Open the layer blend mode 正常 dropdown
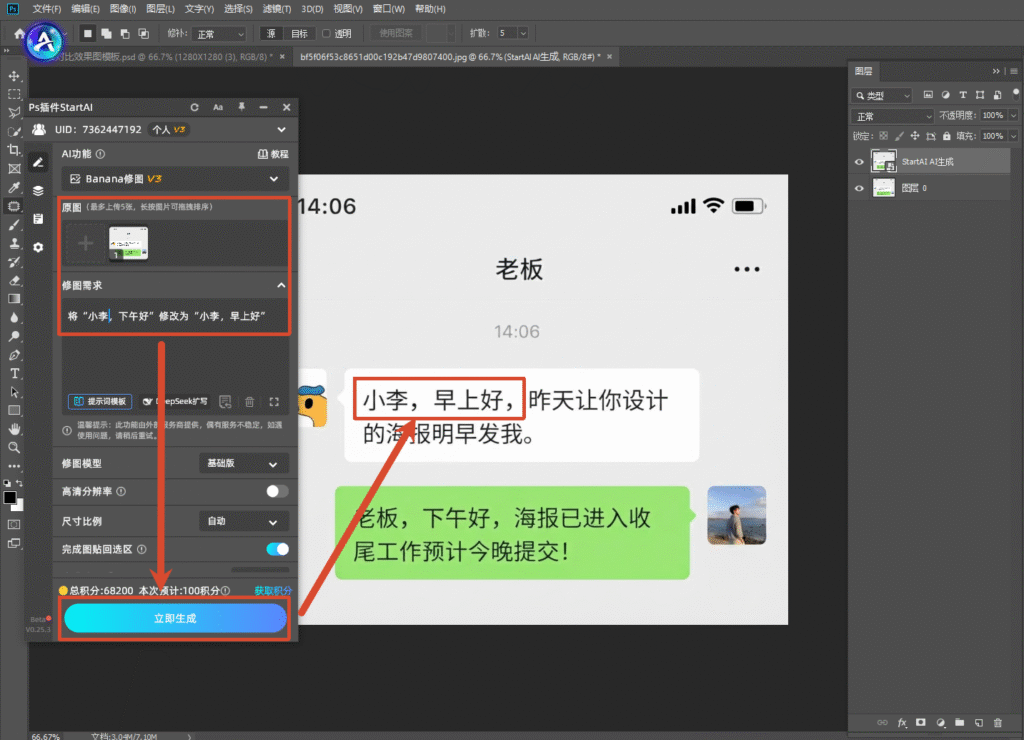 coord(892,116)
